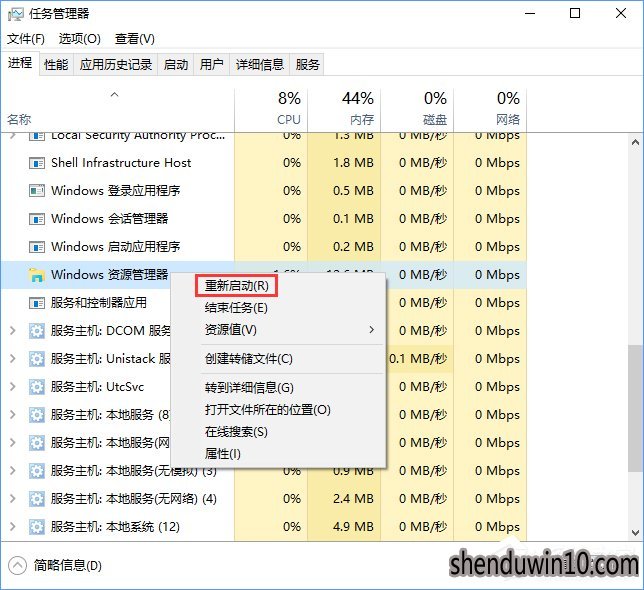Select 属性(I) menu entry
This screenshot has height=590, width=644.
(x=278, y=454)
